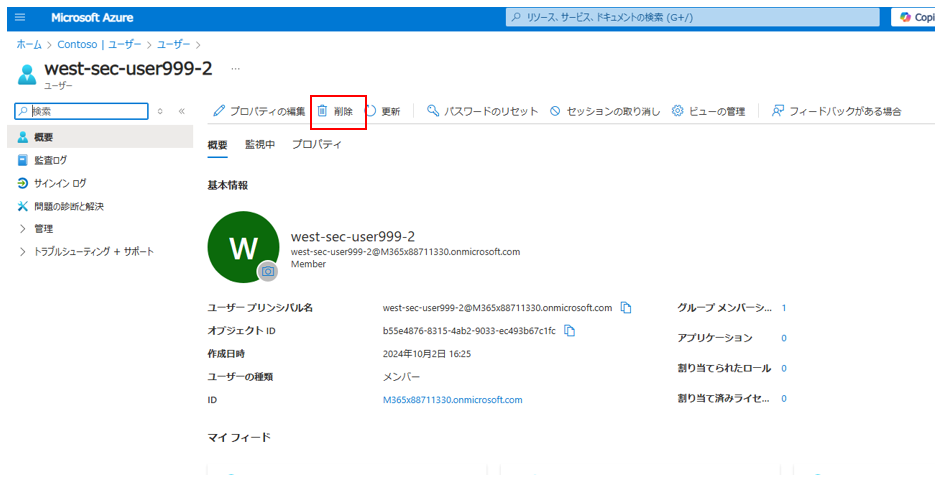Viewport: 941px width, 482px height.
Task: Open アプリケーション count 0
Action: 784,338
